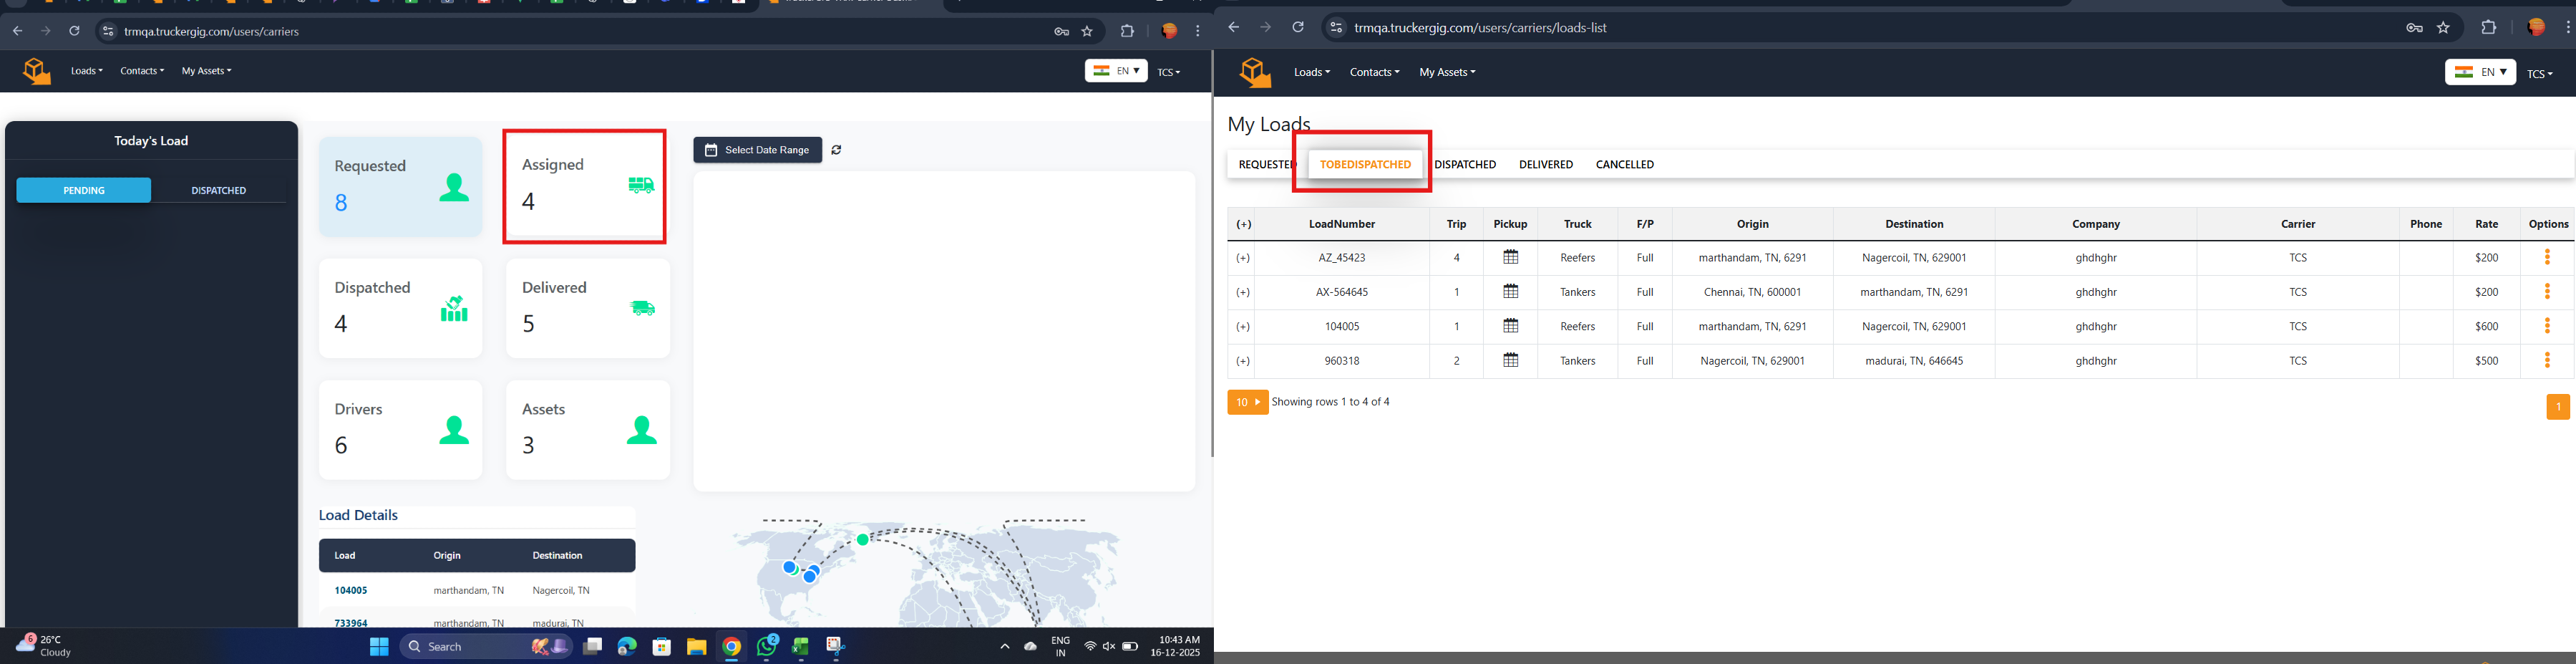Viewport: 2576px width, 664px height.
Task: Switch to the TOBEDISPATCHED tab
Action: tap(1365, 164)
